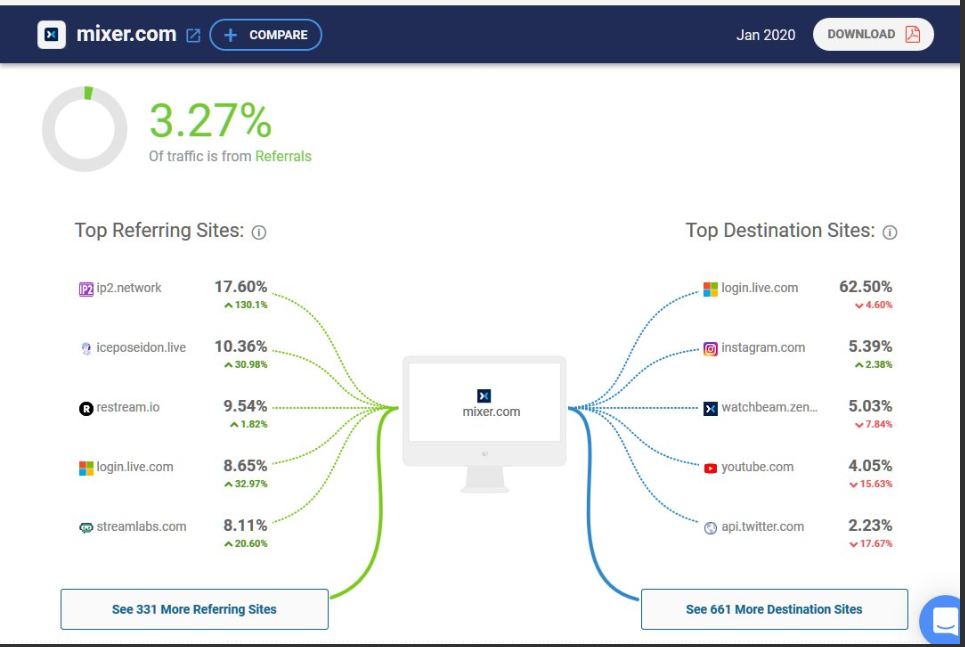Select the 8.11% referral value
Screen dimensions: 965x647
[x=245, y=526]
